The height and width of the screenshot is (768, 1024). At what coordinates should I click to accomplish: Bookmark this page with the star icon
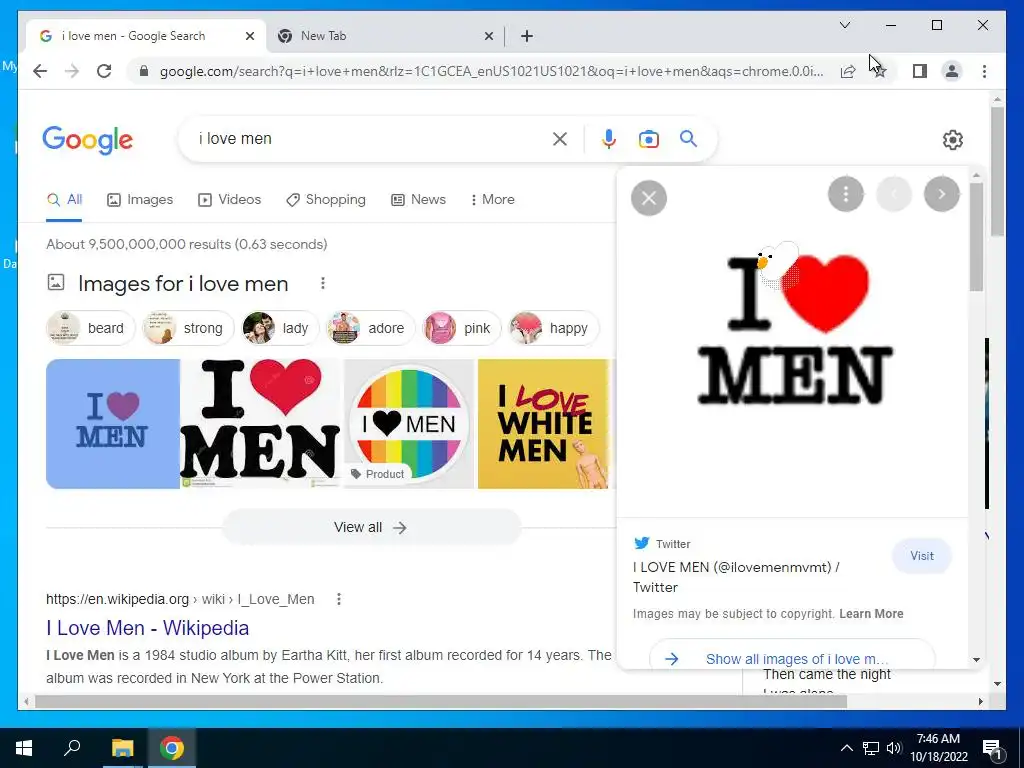880,71
